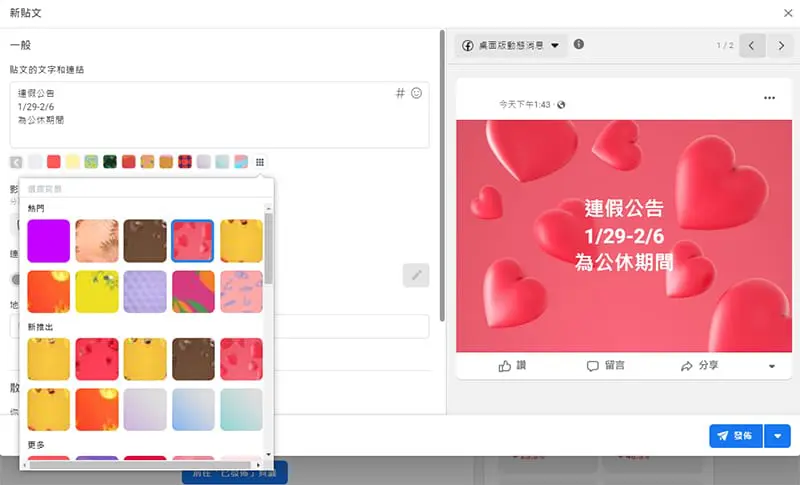The width and height of the screenshot is (800, 485).
Task: Open the three-dot menu on post preview
Action: (769, 98)
